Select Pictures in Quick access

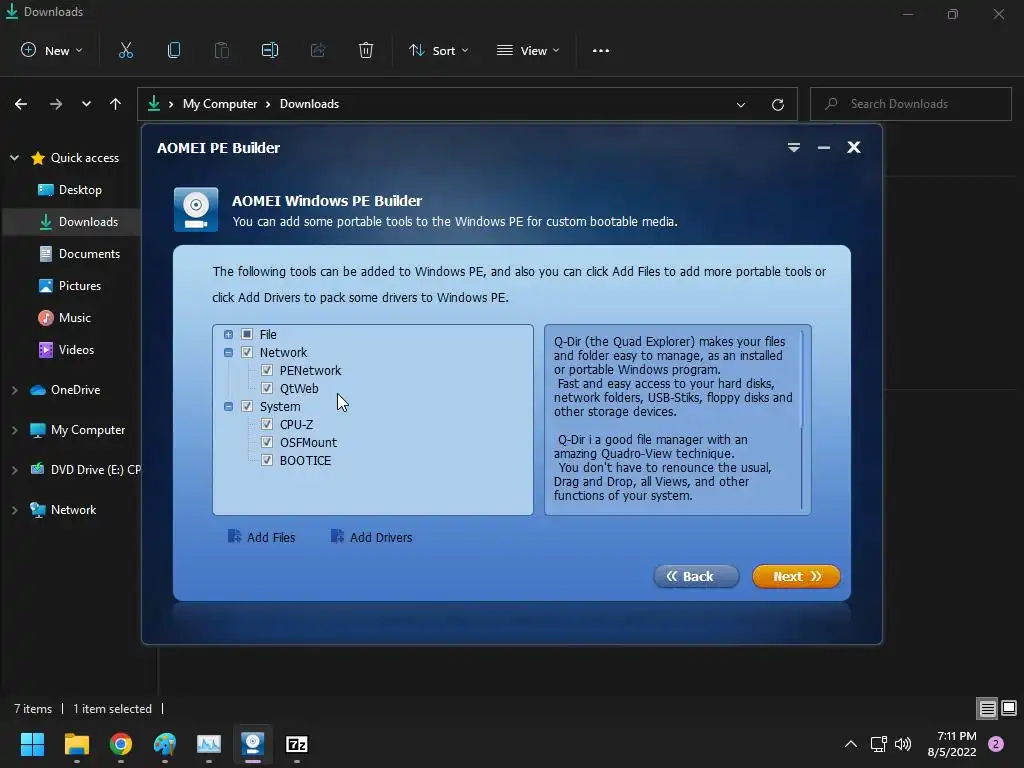tap(70, 285)
